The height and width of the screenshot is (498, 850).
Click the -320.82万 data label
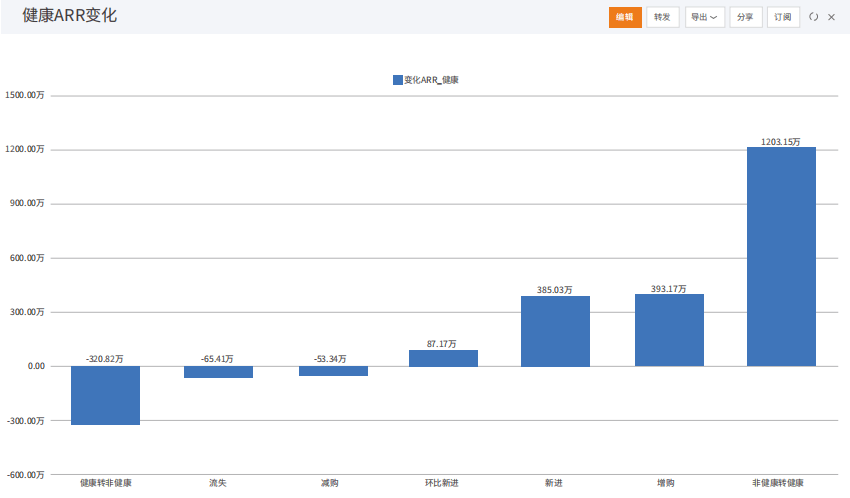click(105, 359)
